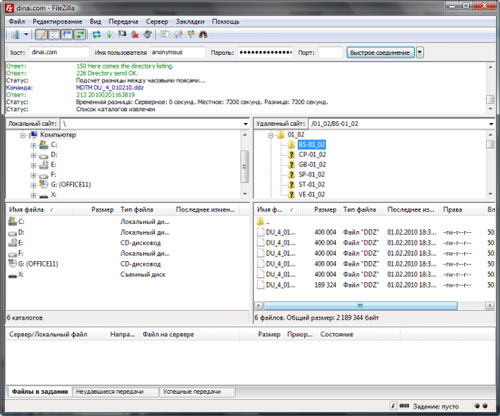Select the BS-01_02 remote folder
Viewport: 500px width, 416px height.
(x=312, y=145)
